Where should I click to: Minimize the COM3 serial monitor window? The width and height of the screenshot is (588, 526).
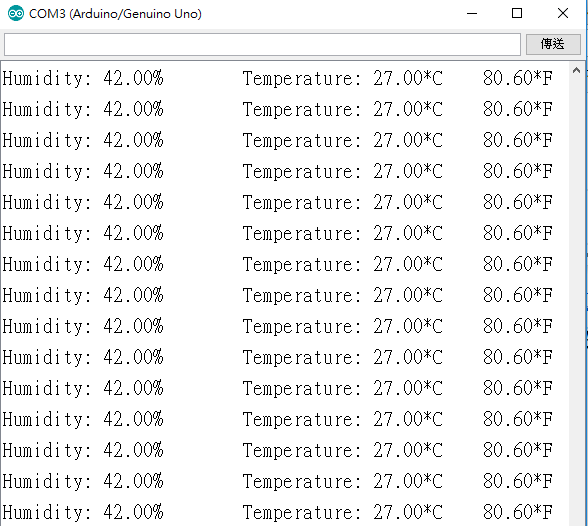472,13
